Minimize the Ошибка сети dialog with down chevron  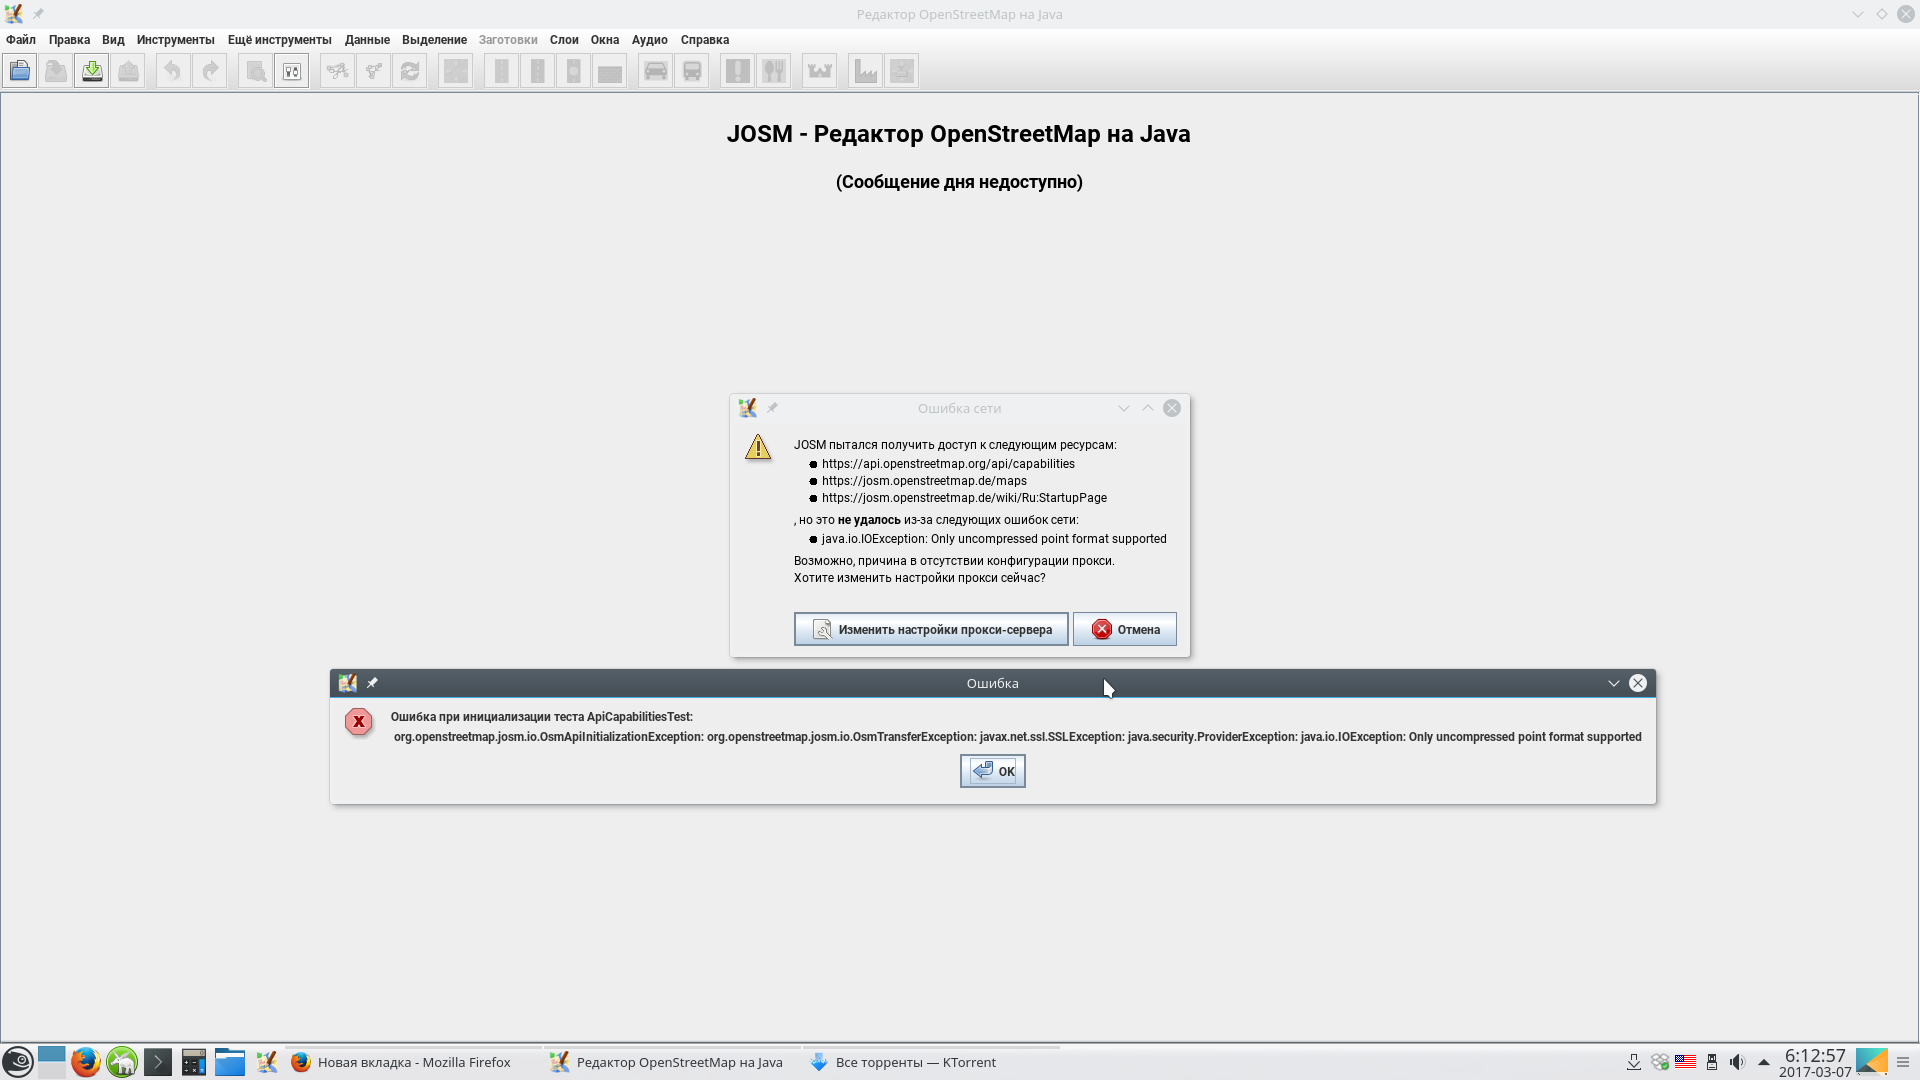coord(1124,408)
